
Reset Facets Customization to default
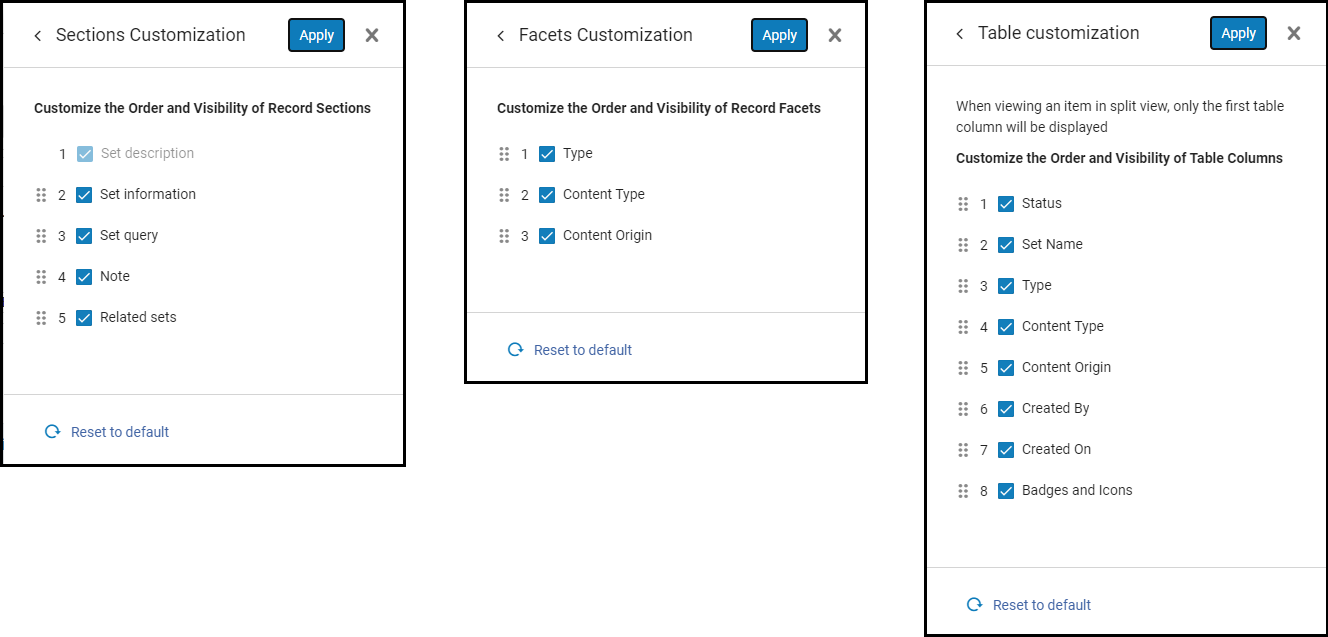point(570,350)
